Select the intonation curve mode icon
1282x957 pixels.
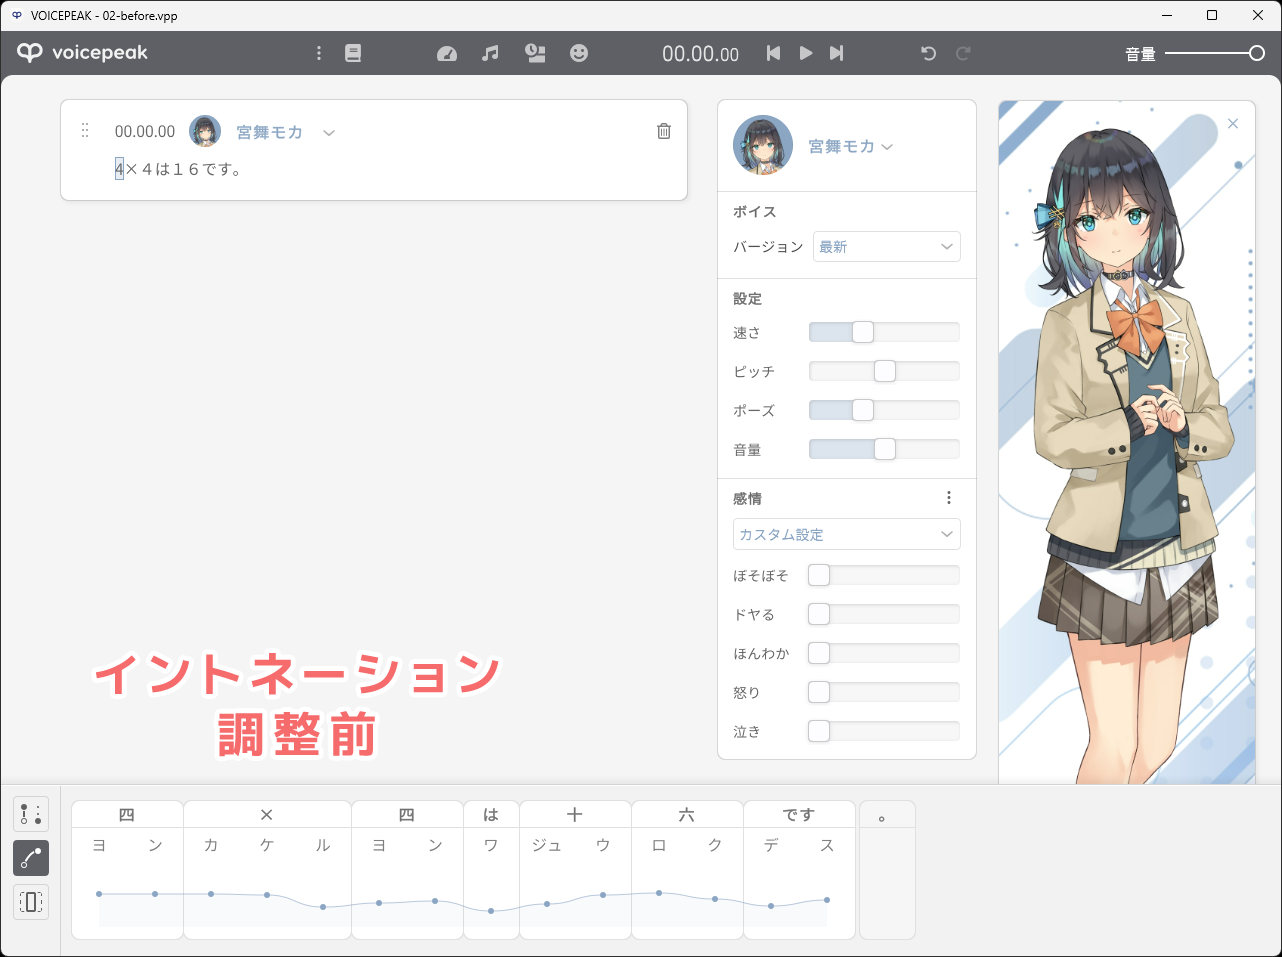click(x=31, y=858)
